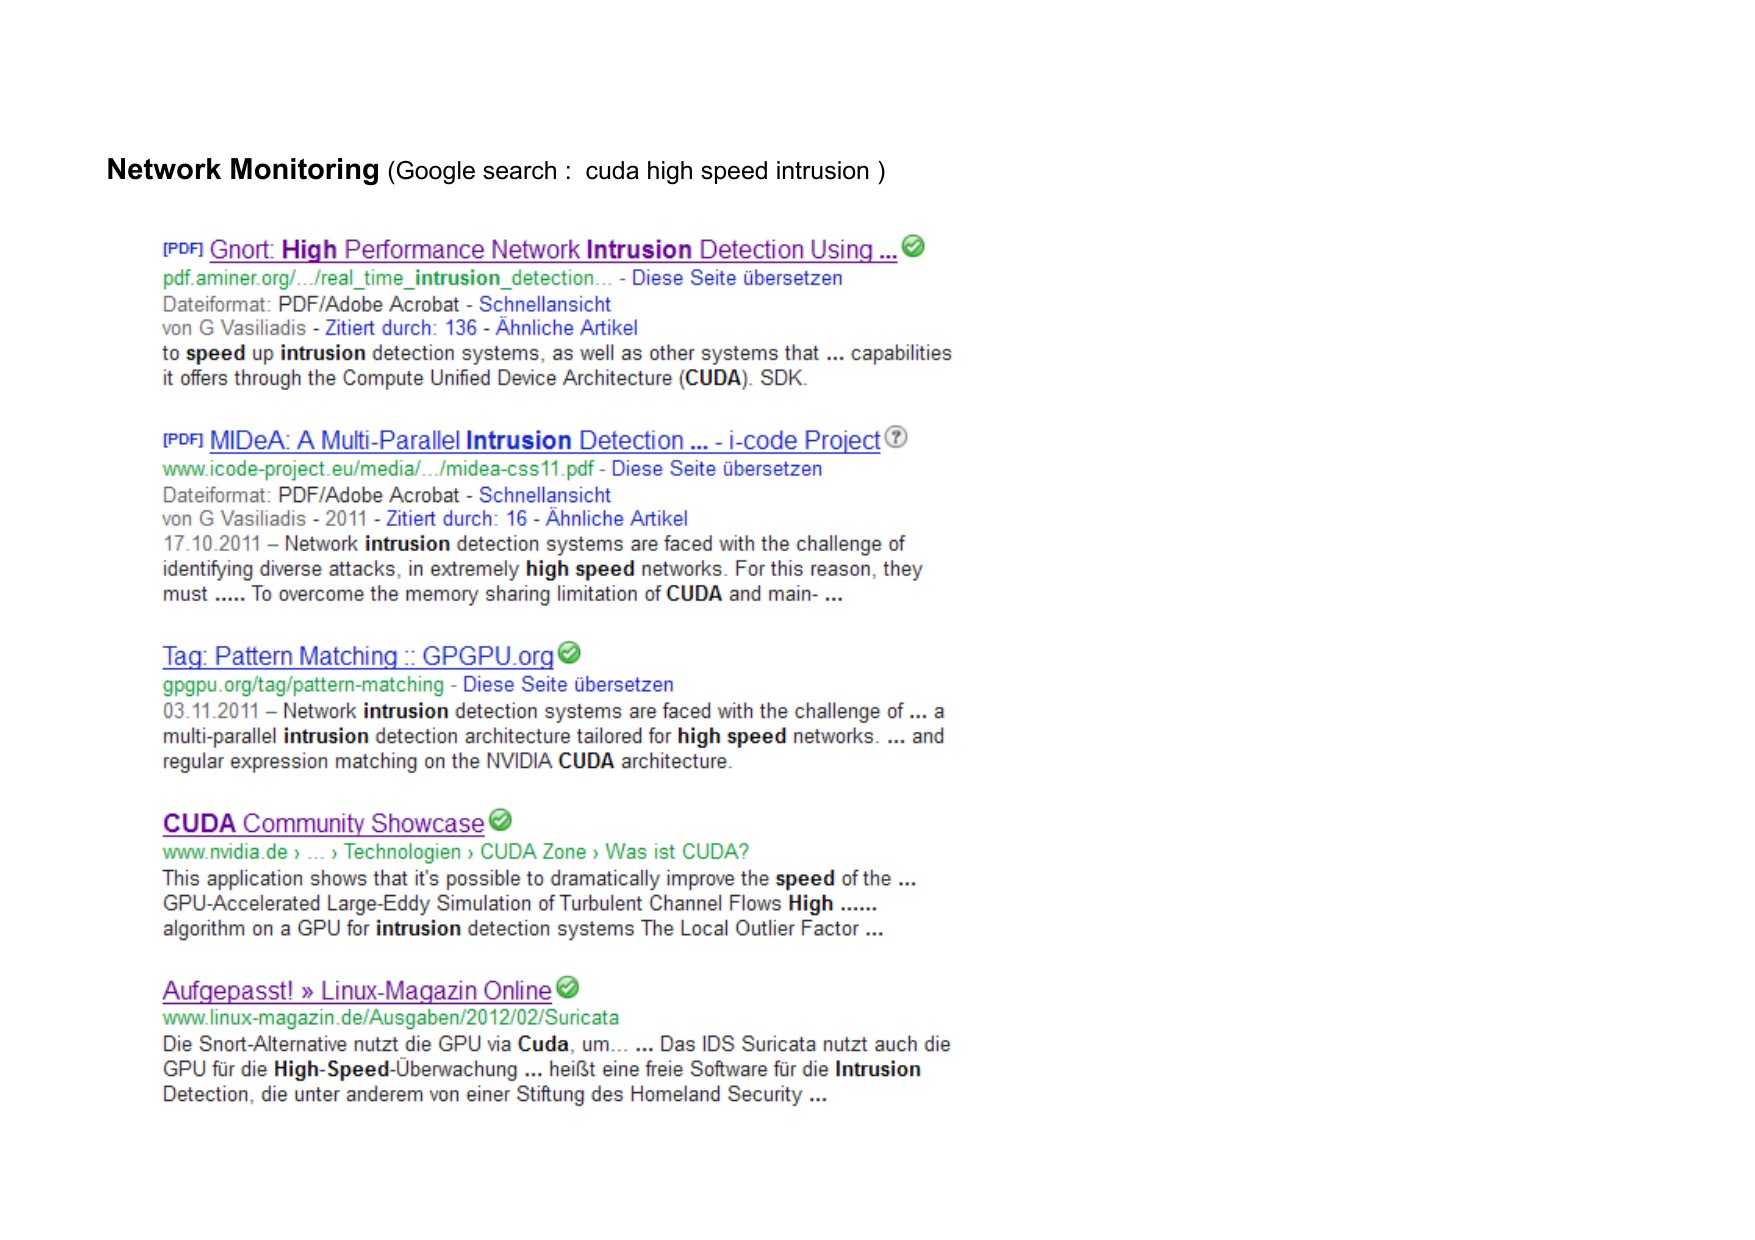Open Aufgepasst! Linux-Magazin Online result
The width and height of the screenshot is (1755, 1240).
click(x=356, y=991)
